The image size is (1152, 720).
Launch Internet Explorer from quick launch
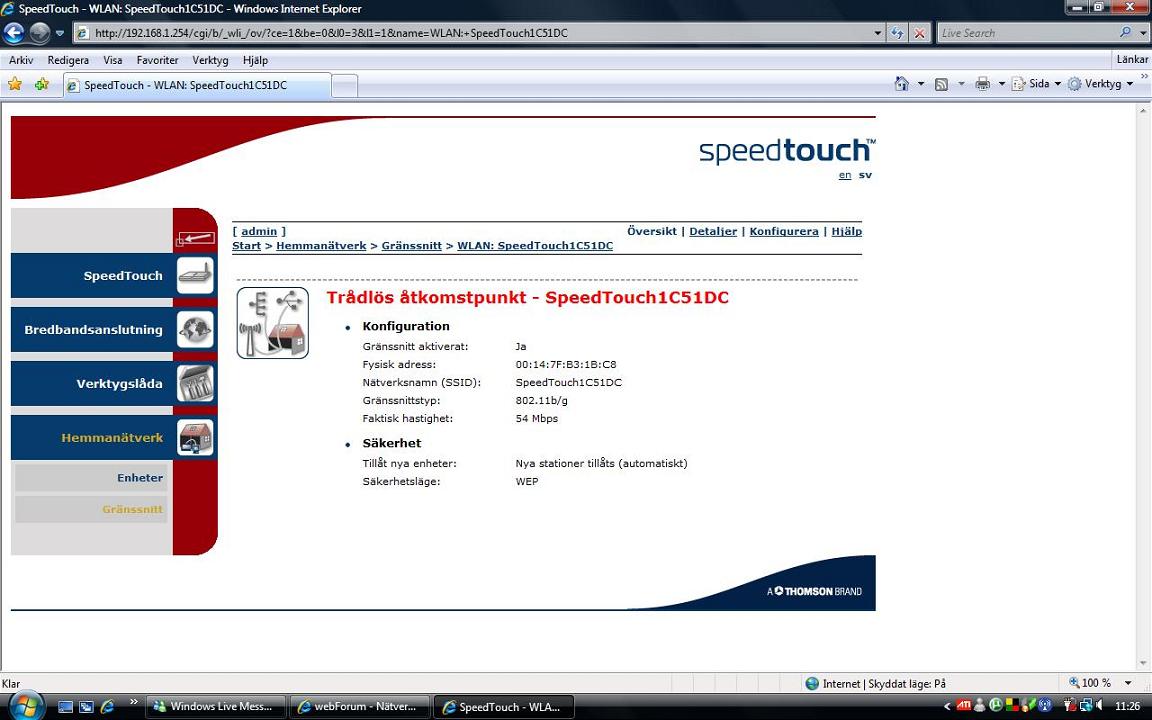click(108, 707)
